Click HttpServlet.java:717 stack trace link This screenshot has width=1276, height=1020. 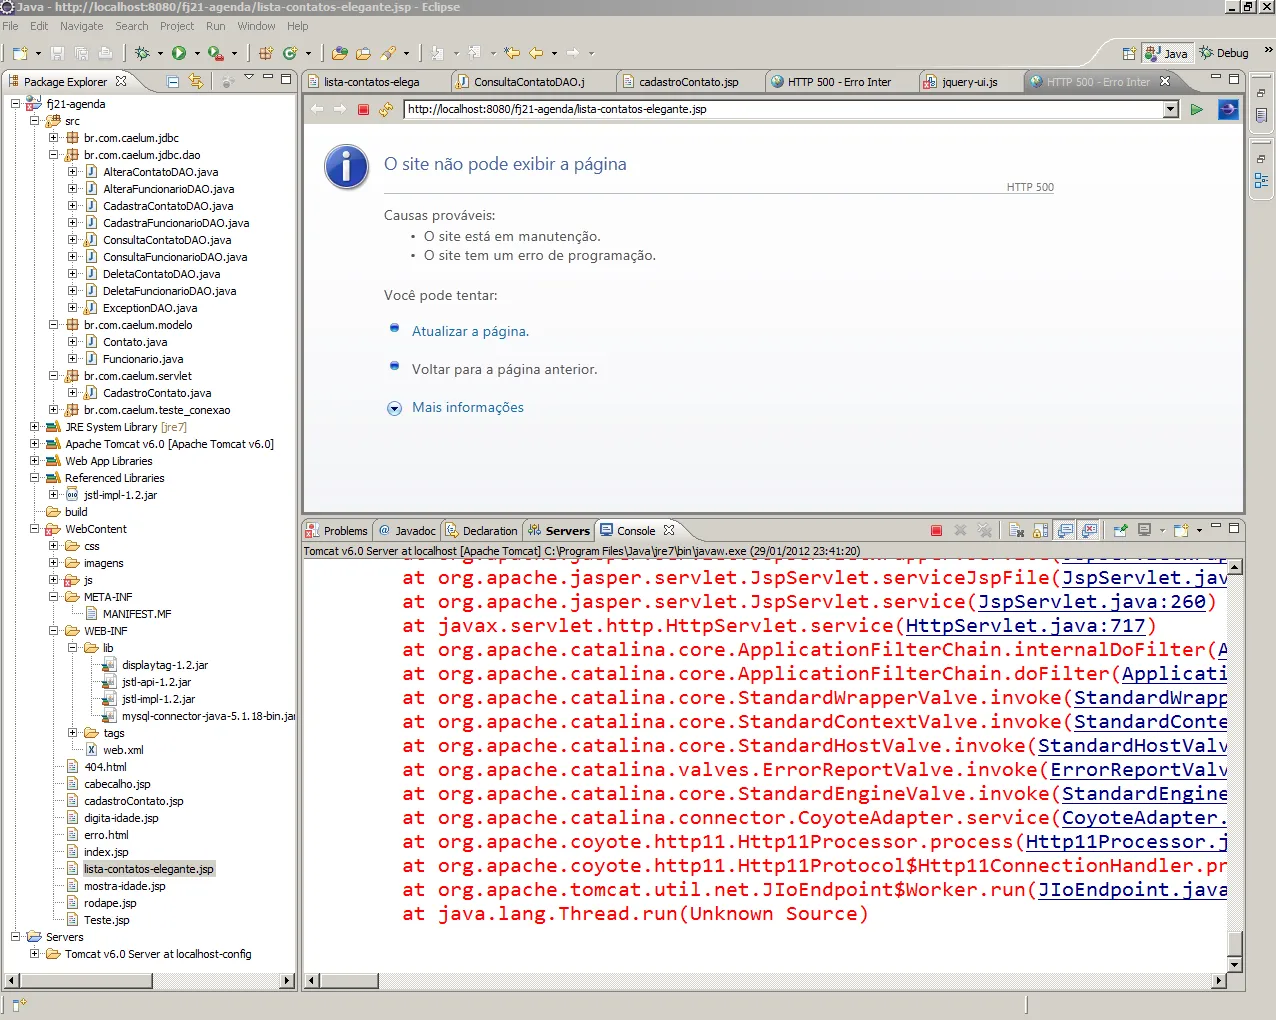pos(1025,626)
